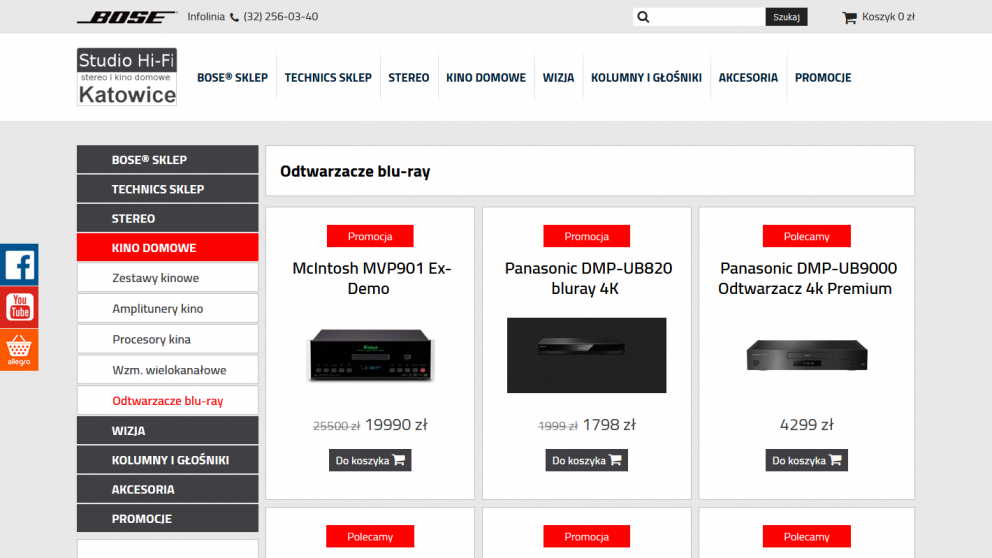This screenshot has width=992, height=558.
Task: Select KOLUMNY I GŁOŚNIKI in left sidebar
Action: pos(168,460)
